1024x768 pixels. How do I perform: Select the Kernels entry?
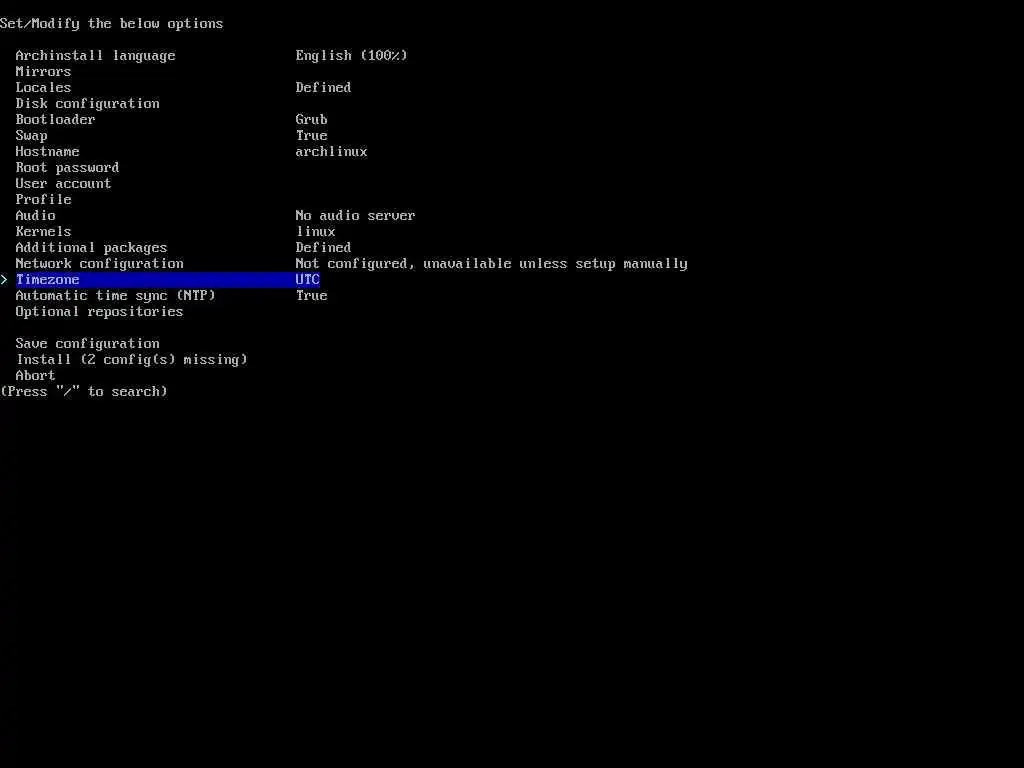[43, 231]
